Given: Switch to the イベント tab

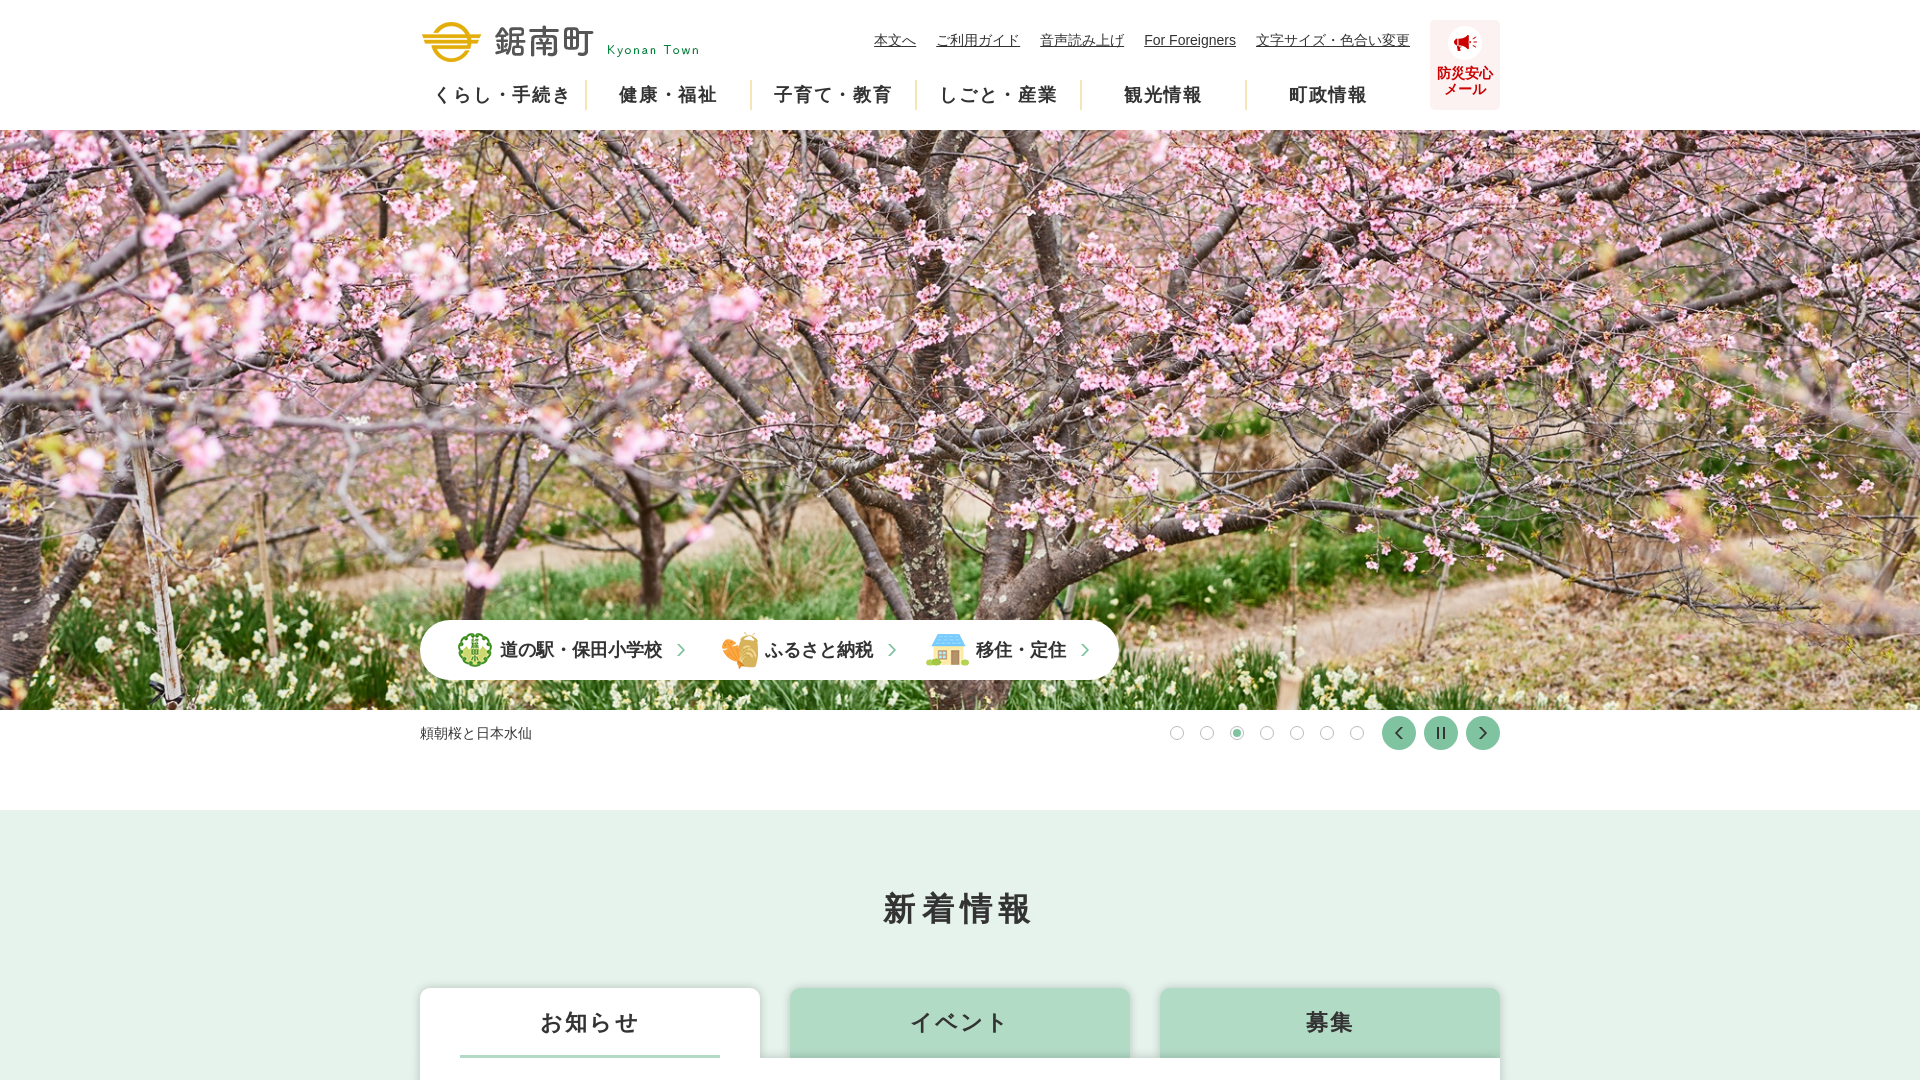Looking at the screenshot, I should click(x=959, y=1023).
